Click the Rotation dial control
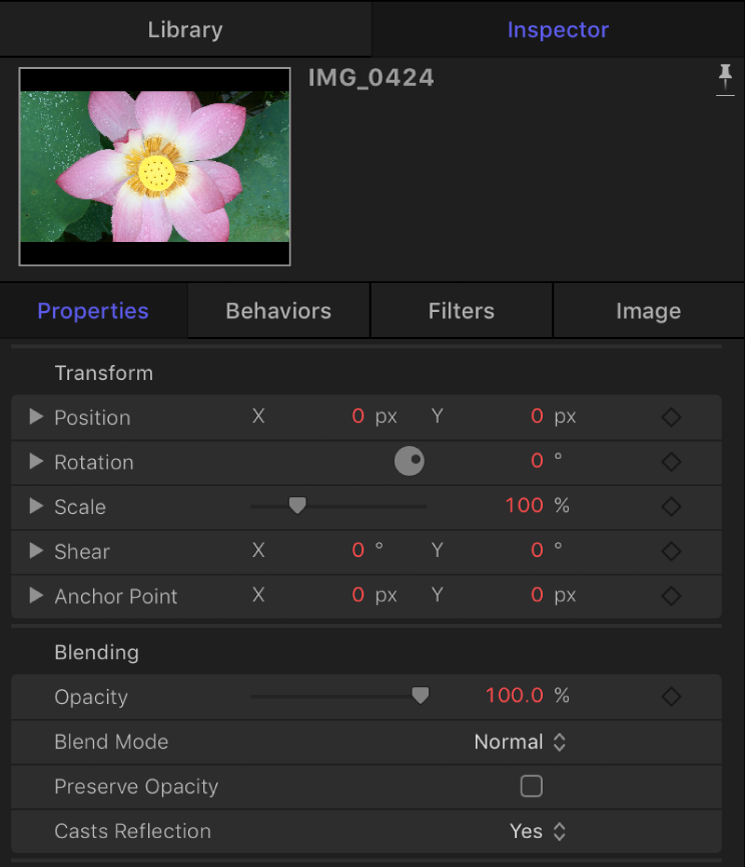The width and height of the screenshot is (745, 867). click(410, 461)
